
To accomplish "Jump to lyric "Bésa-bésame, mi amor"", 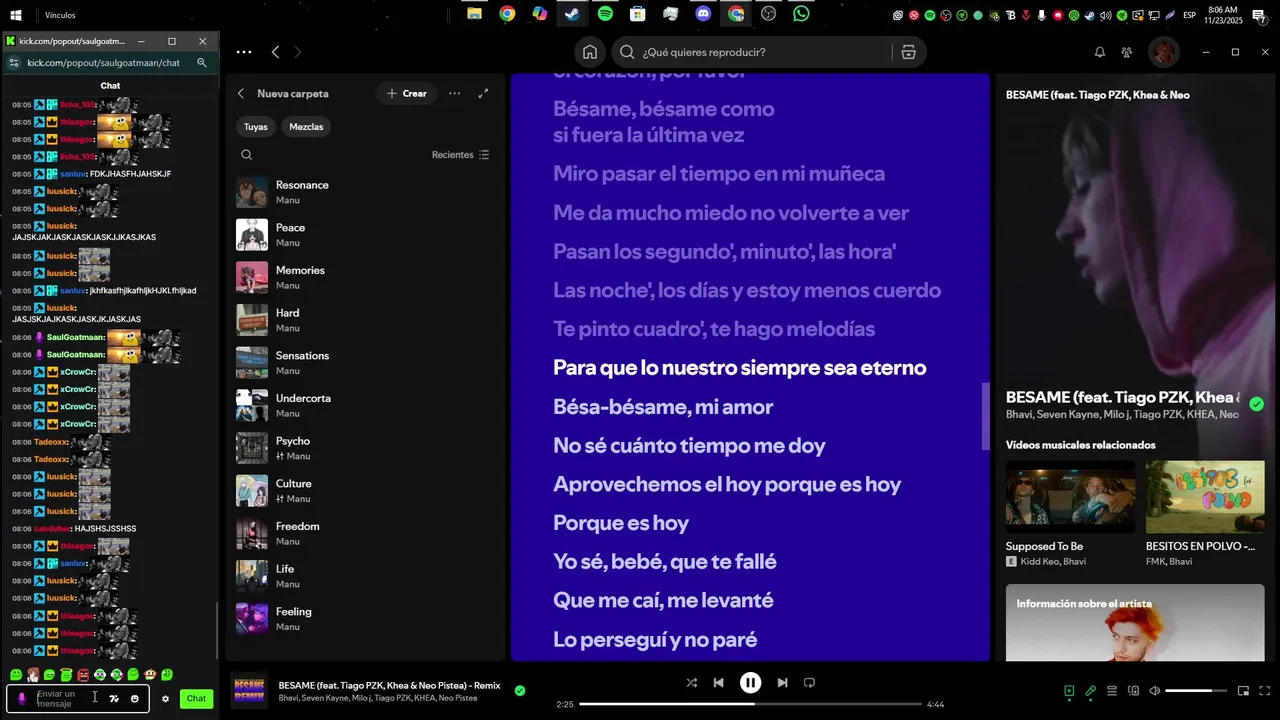I will pos(663,407).
